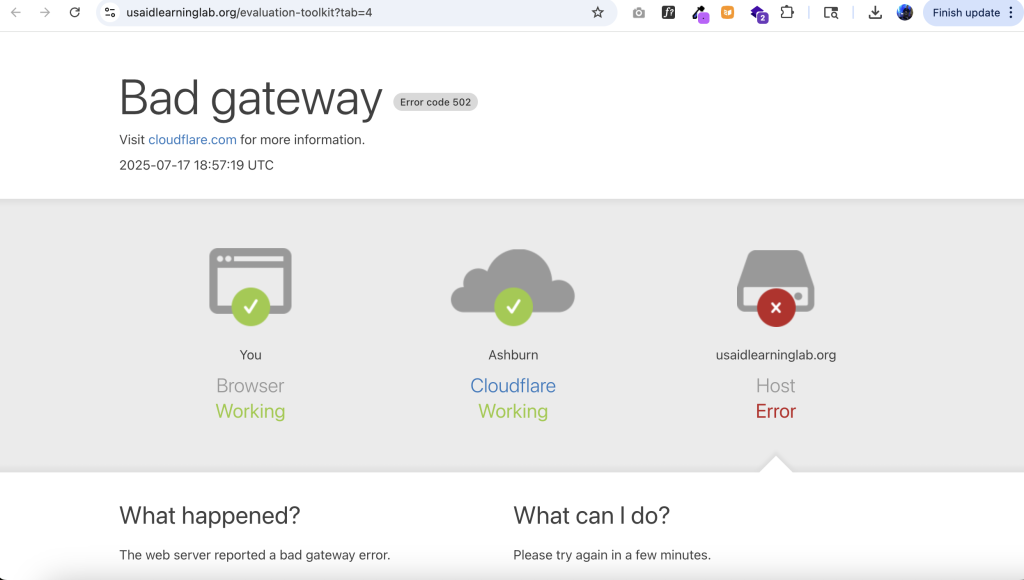This screenshot has width=1024, height=580.
Task: Follow the cloudflare.com link
Action: pyautogui.click(x=192, y=140)
